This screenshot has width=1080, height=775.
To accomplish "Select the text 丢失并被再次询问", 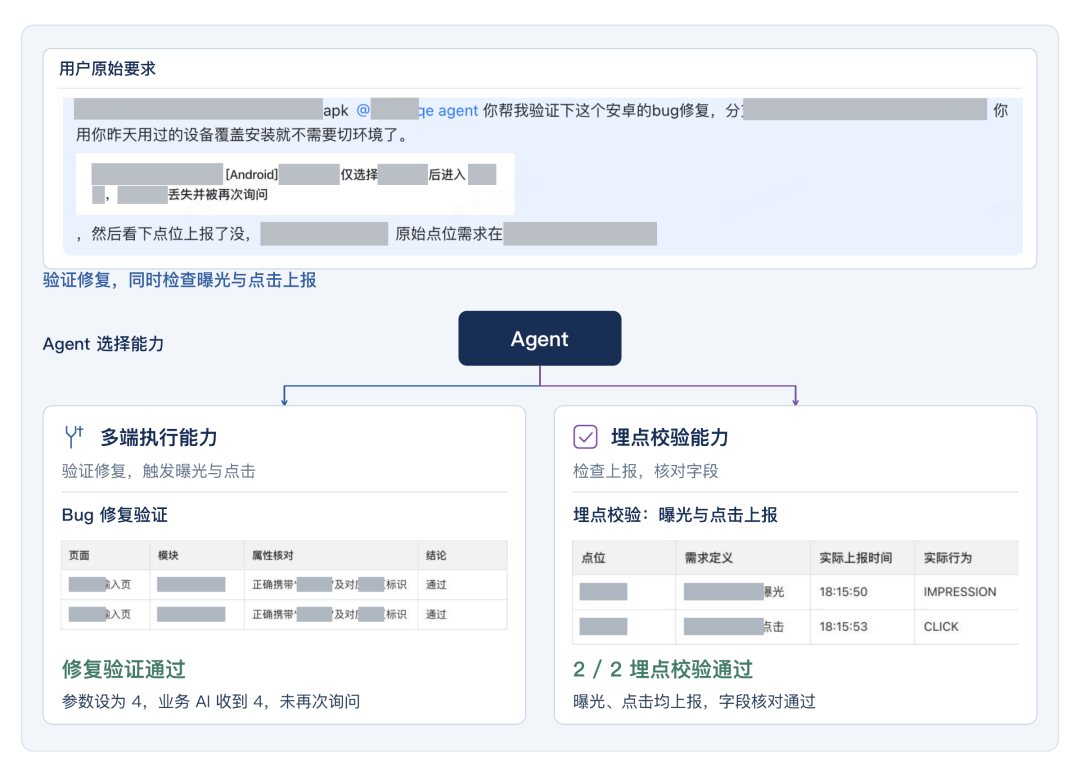I will (218, 195).
